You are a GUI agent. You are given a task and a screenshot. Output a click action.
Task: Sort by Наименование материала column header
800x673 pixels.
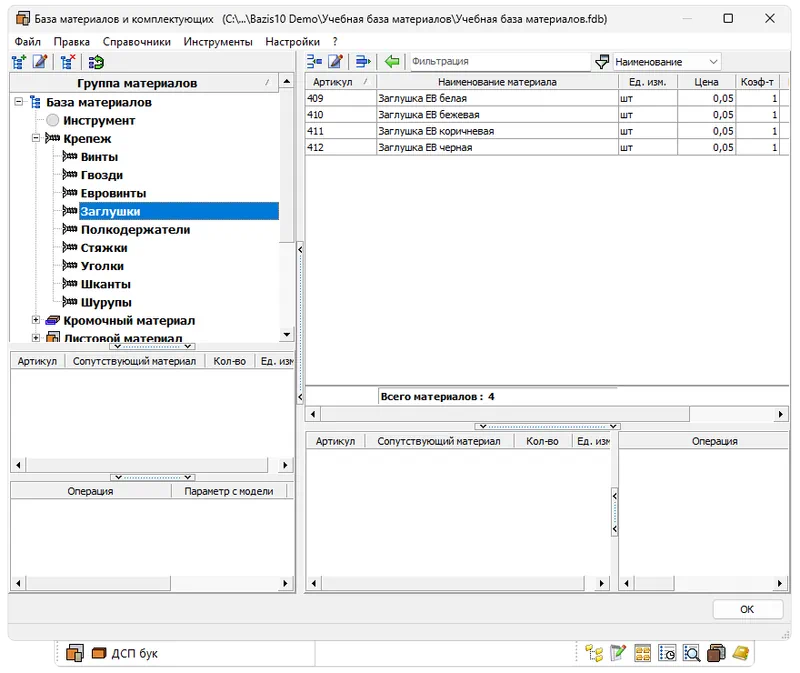click(497, 82)
